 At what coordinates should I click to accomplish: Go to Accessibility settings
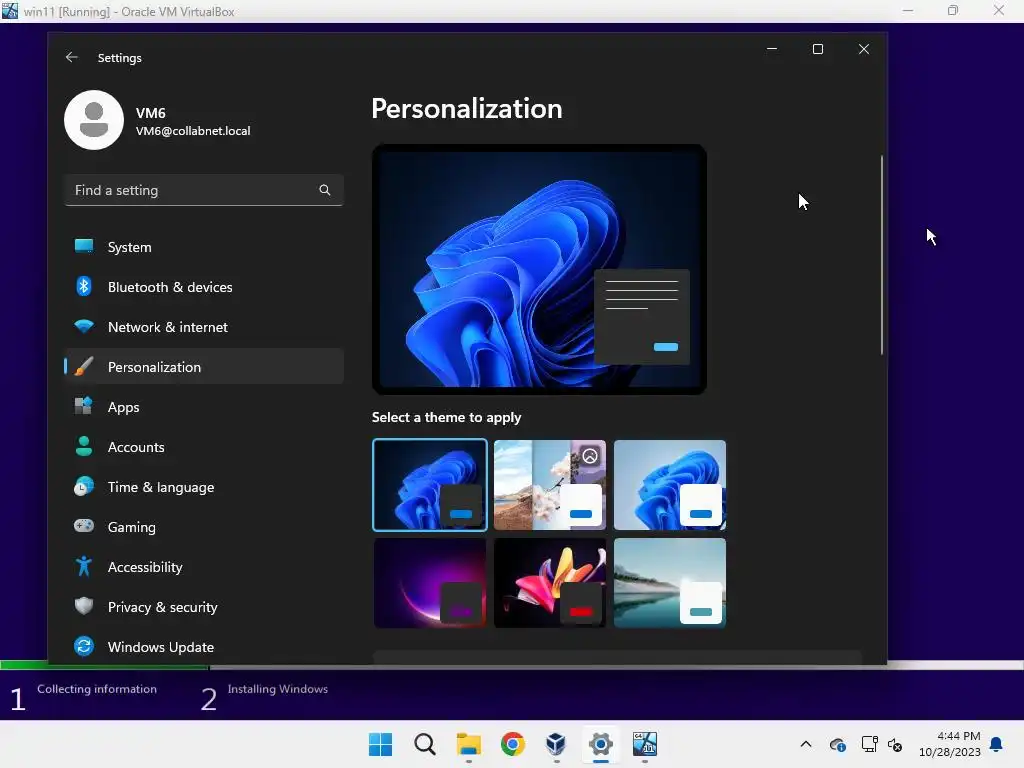[204, 567]
